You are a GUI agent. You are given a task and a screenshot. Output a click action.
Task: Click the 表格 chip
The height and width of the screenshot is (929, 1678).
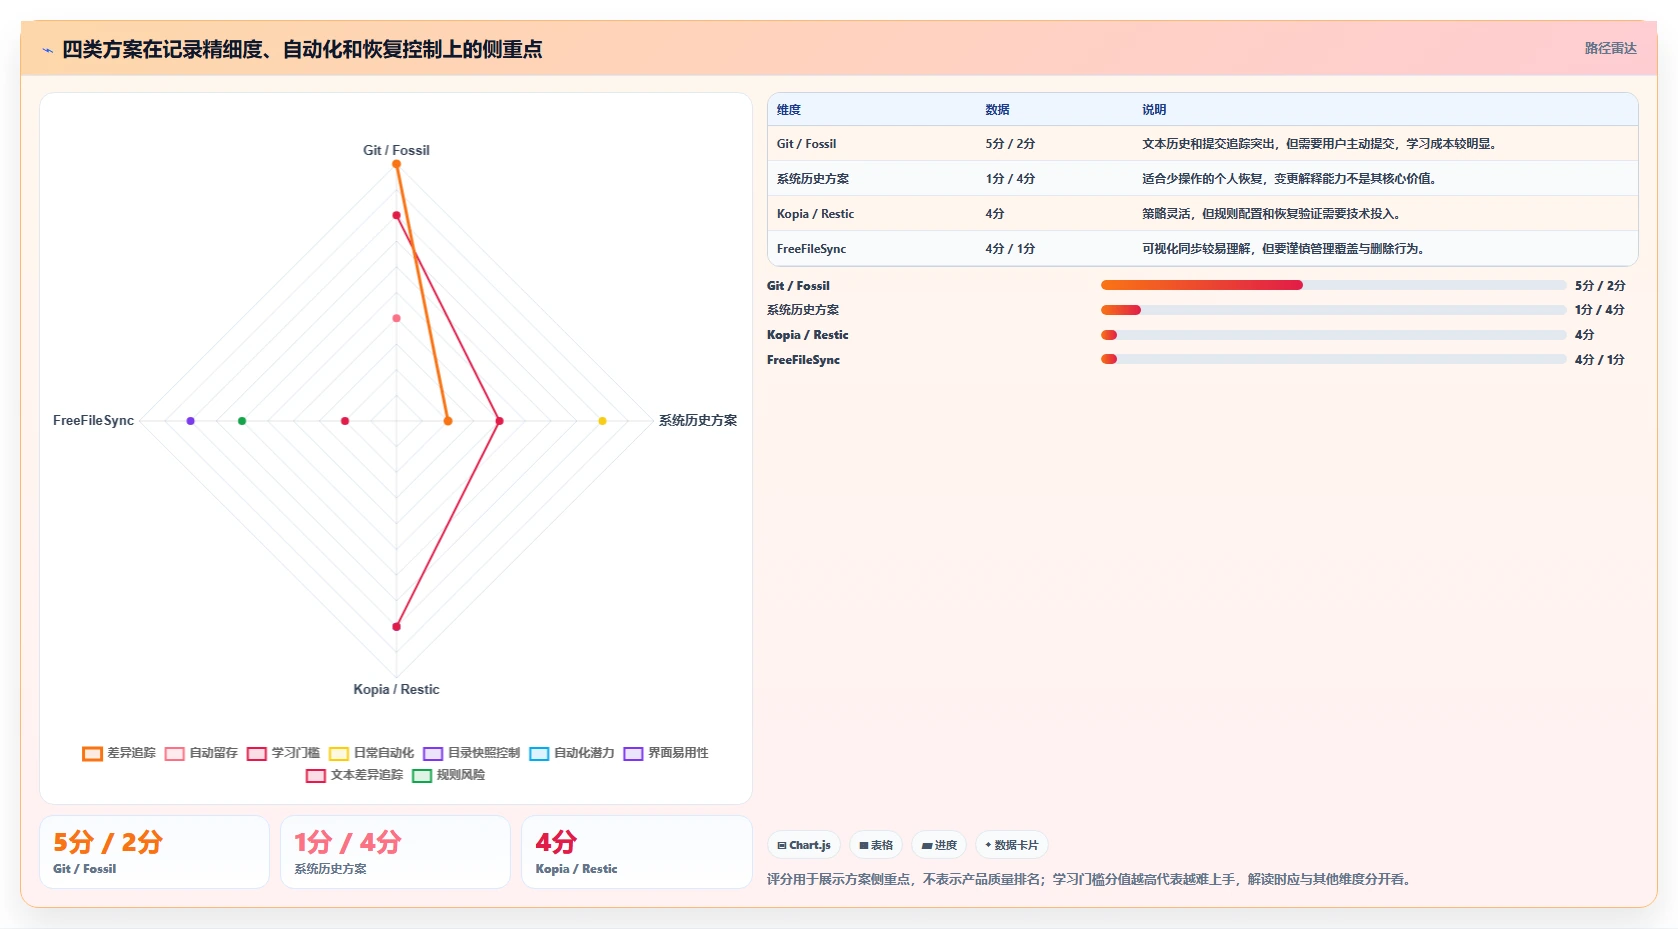(876, 845)
